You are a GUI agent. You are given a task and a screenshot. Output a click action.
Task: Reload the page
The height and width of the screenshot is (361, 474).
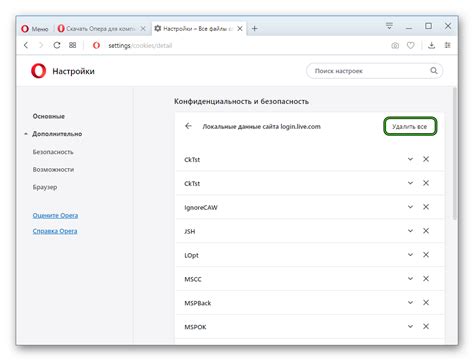57,45
